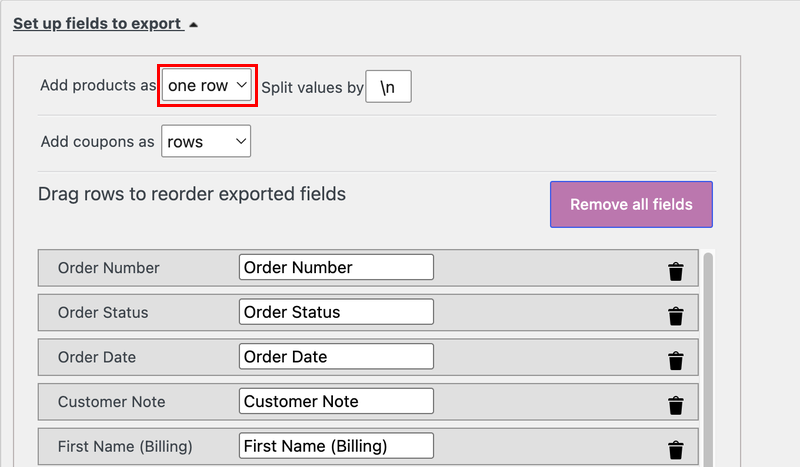Edit the First Name (Billing) title input

pos(336,446)
